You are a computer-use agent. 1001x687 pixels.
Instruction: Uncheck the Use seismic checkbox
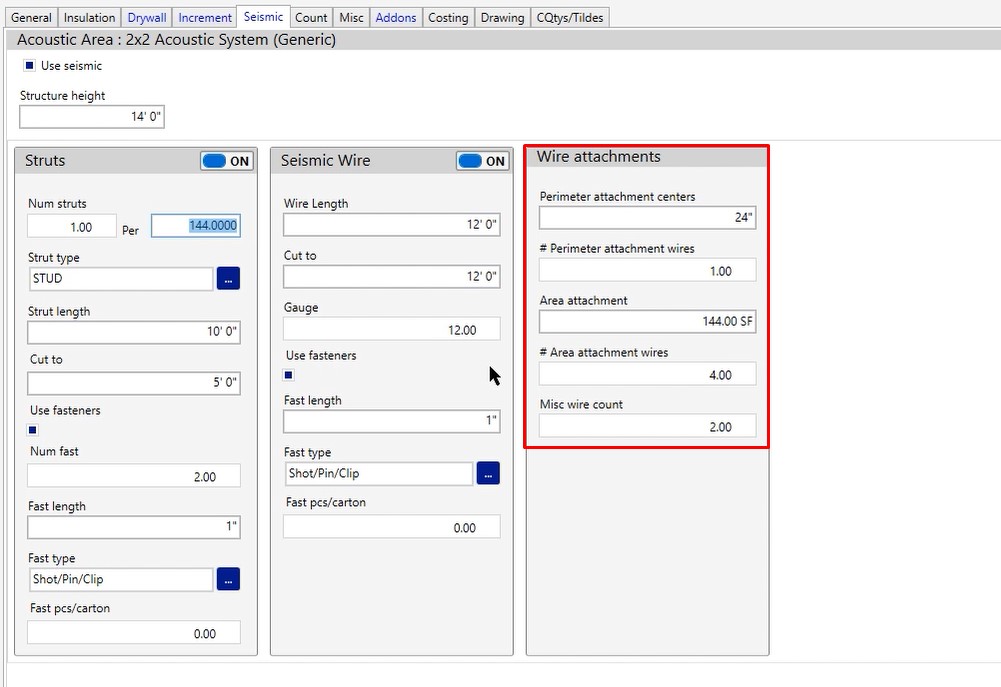click(30, 66)
